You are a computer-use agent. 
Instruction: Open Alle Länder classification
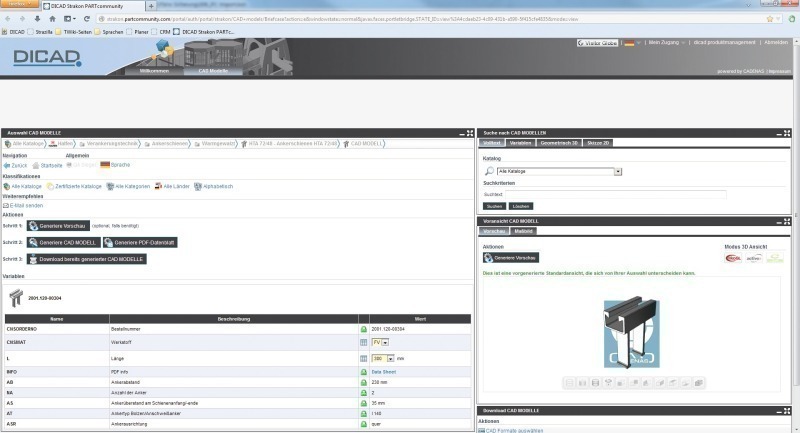[172, 186]
